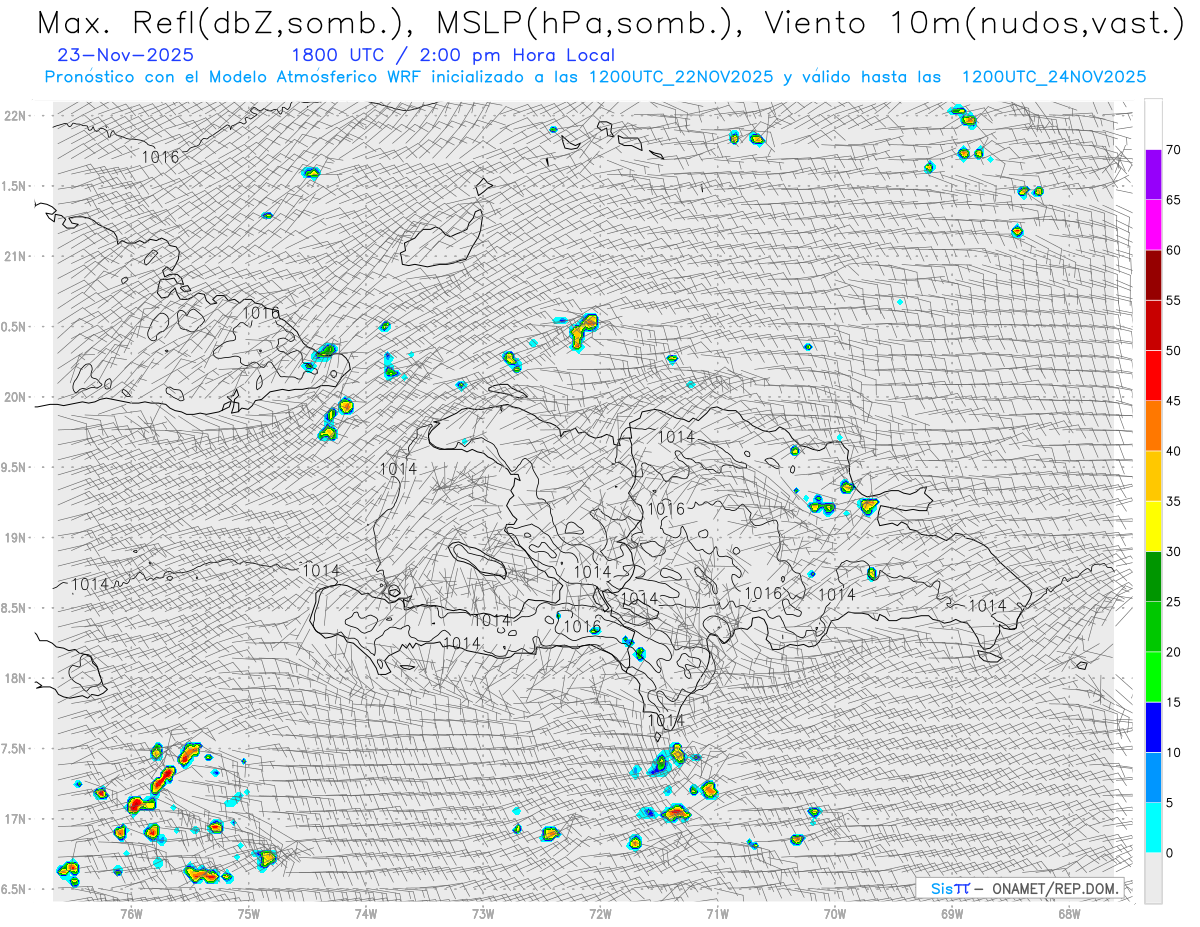Image resolution: width=1200 pixels, height=927 pixels.
Task: Select the yellow 30-35 dBZ color segment
Action: pyautogui.click(x=1153, y=526)
